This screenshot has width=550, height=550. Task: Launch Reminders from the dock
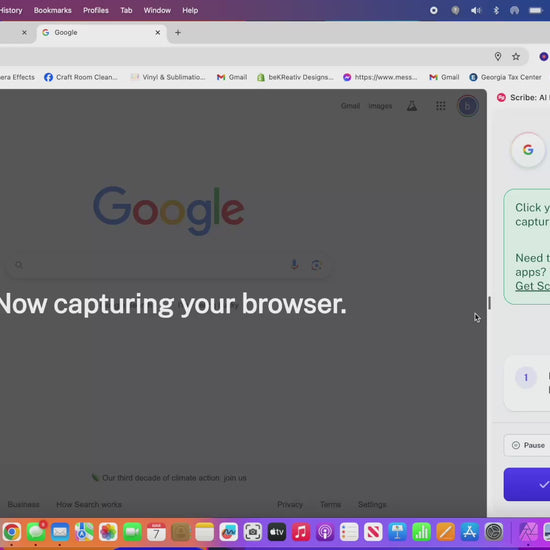[349, 532]
